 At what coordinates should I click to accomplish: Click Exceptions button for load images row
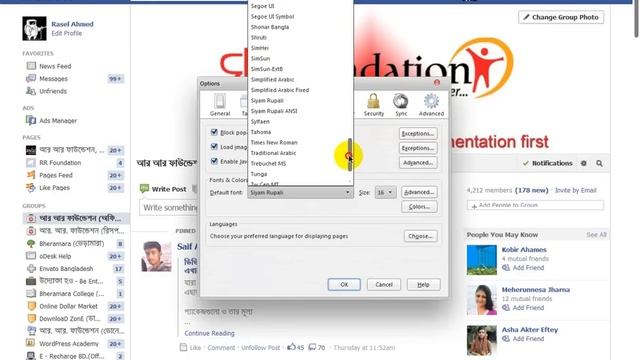tap(418, 148)
